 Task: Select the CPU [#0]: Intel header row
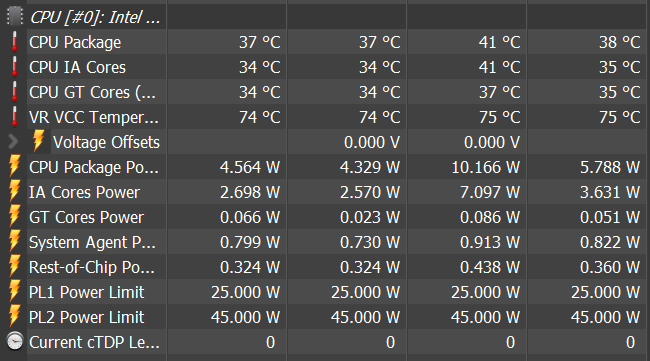pyautogui.click(x=95, y=17)
